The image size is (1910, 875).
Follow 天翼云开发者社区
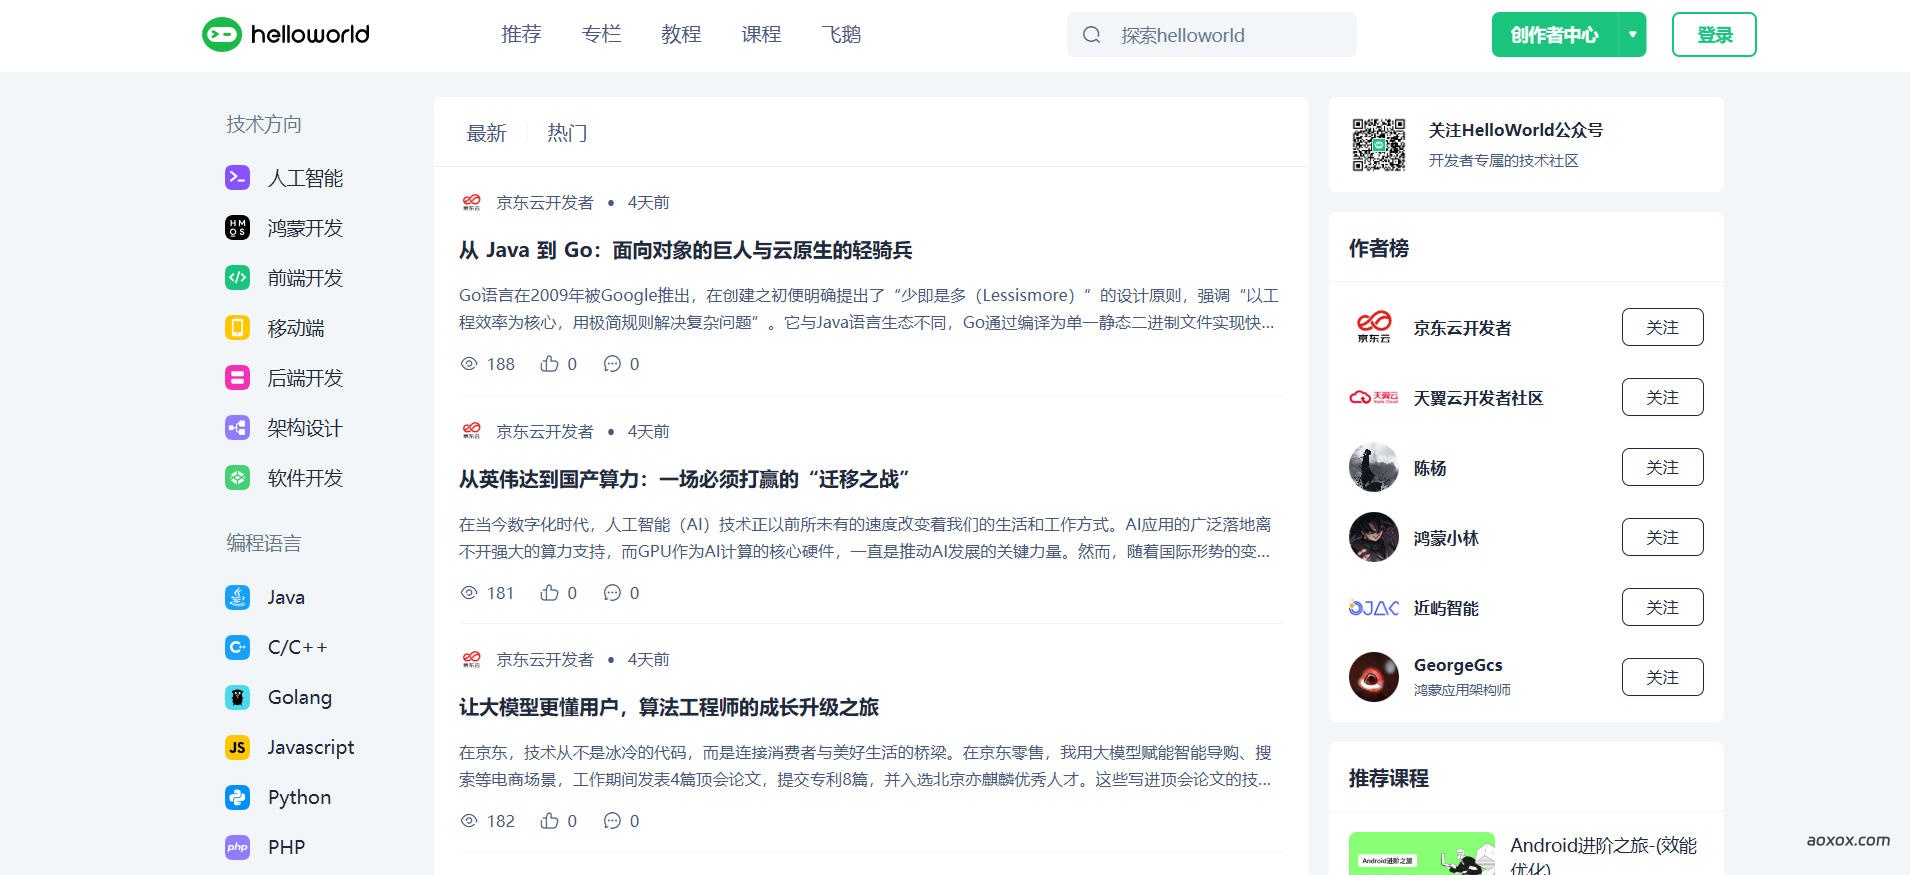pyautogui.click(x=1662, y=397)
